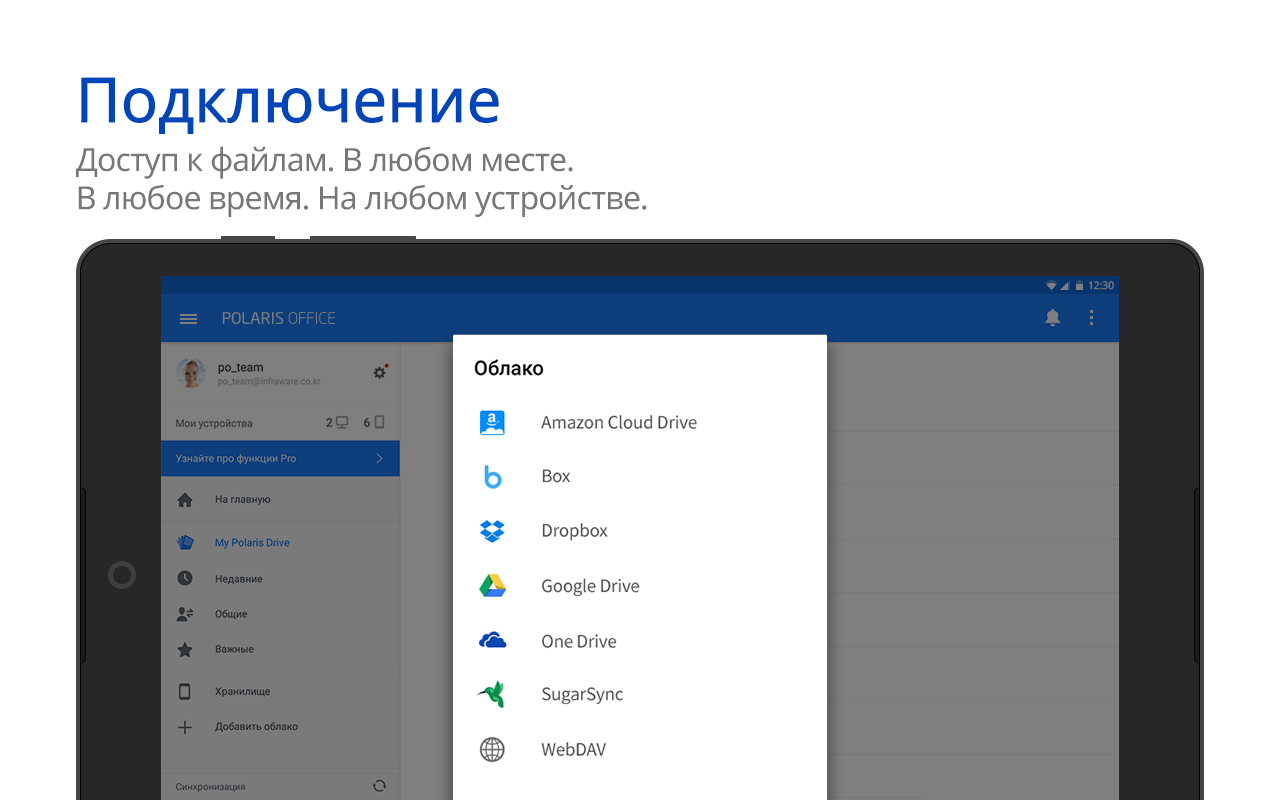Open Общие shared files

(x=231, y=614)
